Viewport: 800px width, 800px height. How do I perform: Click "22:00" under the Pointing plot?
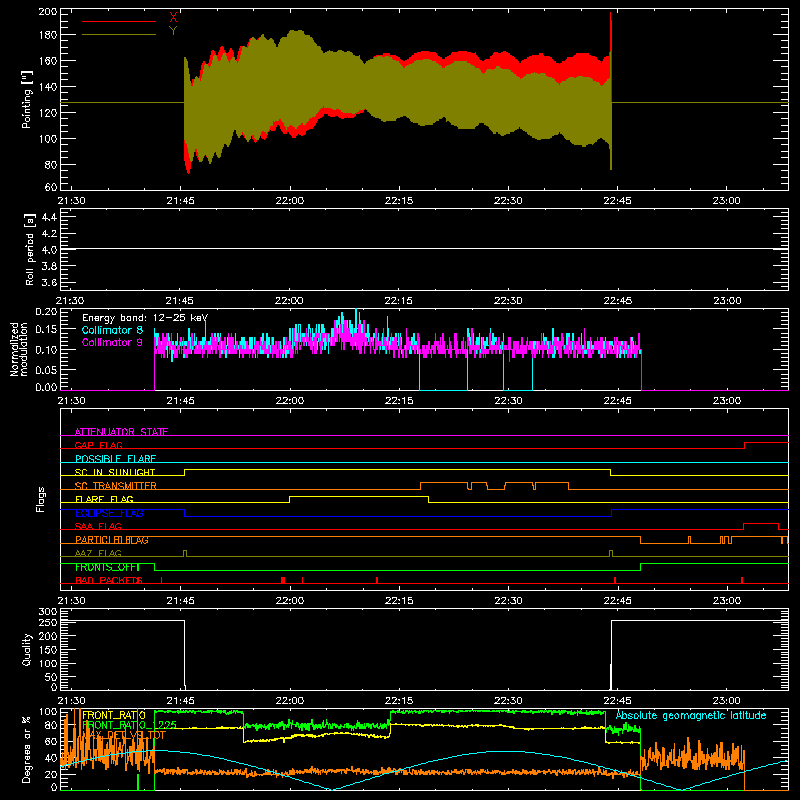pyautogui.click(x=289, y=201)
